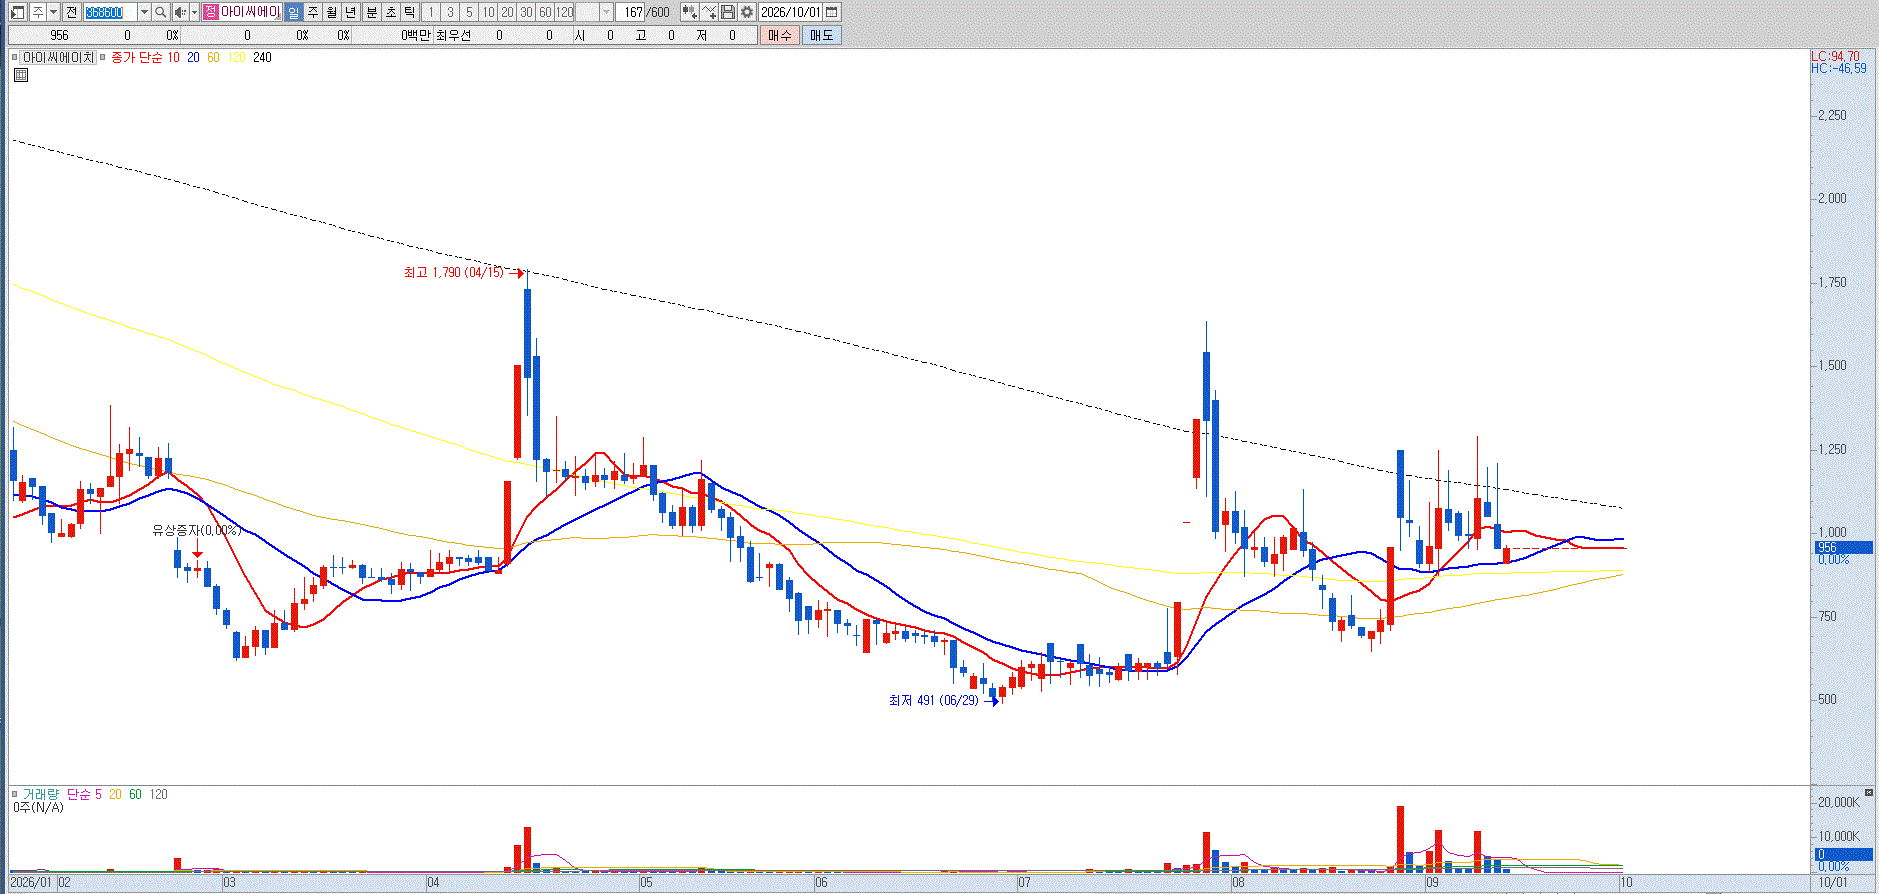Switch to minute (분) chart period
1879x894 pixels.
(x=372, y=12)
